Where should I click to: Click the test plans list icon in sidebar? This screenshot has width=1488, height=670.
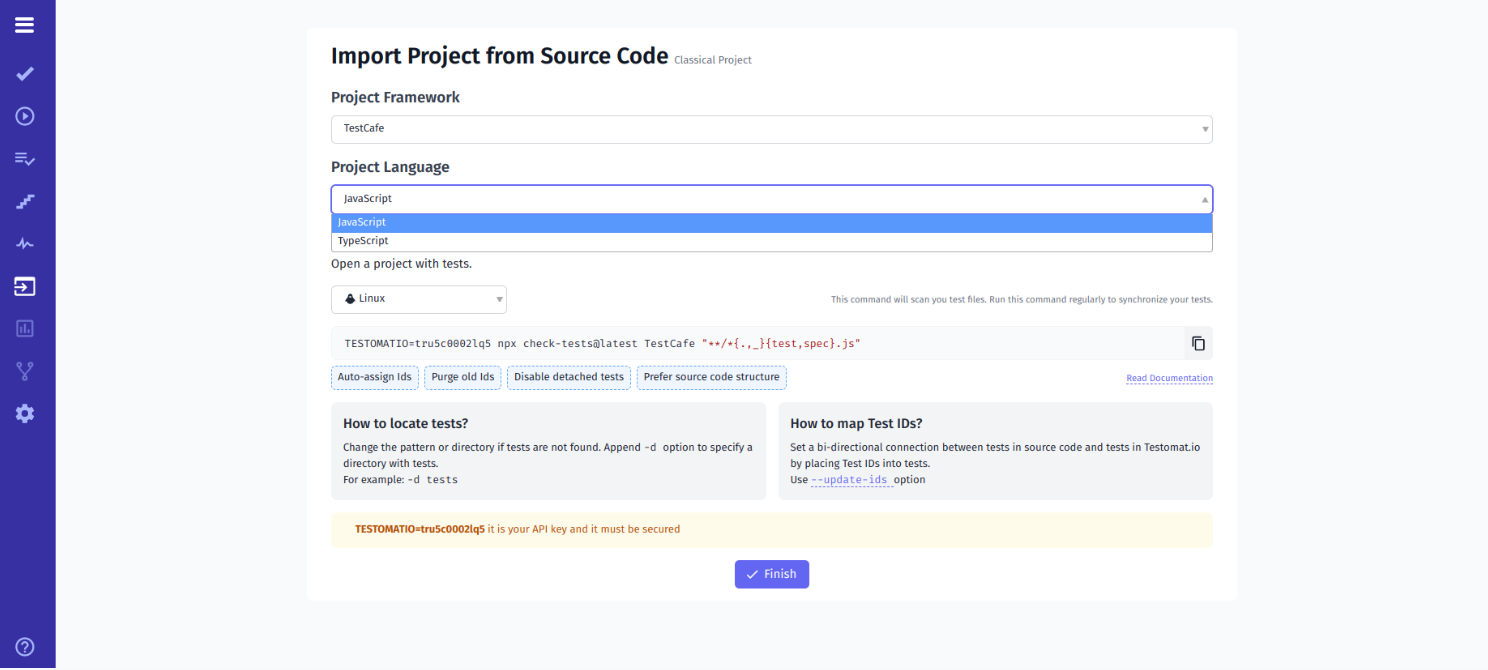[24, 158]
